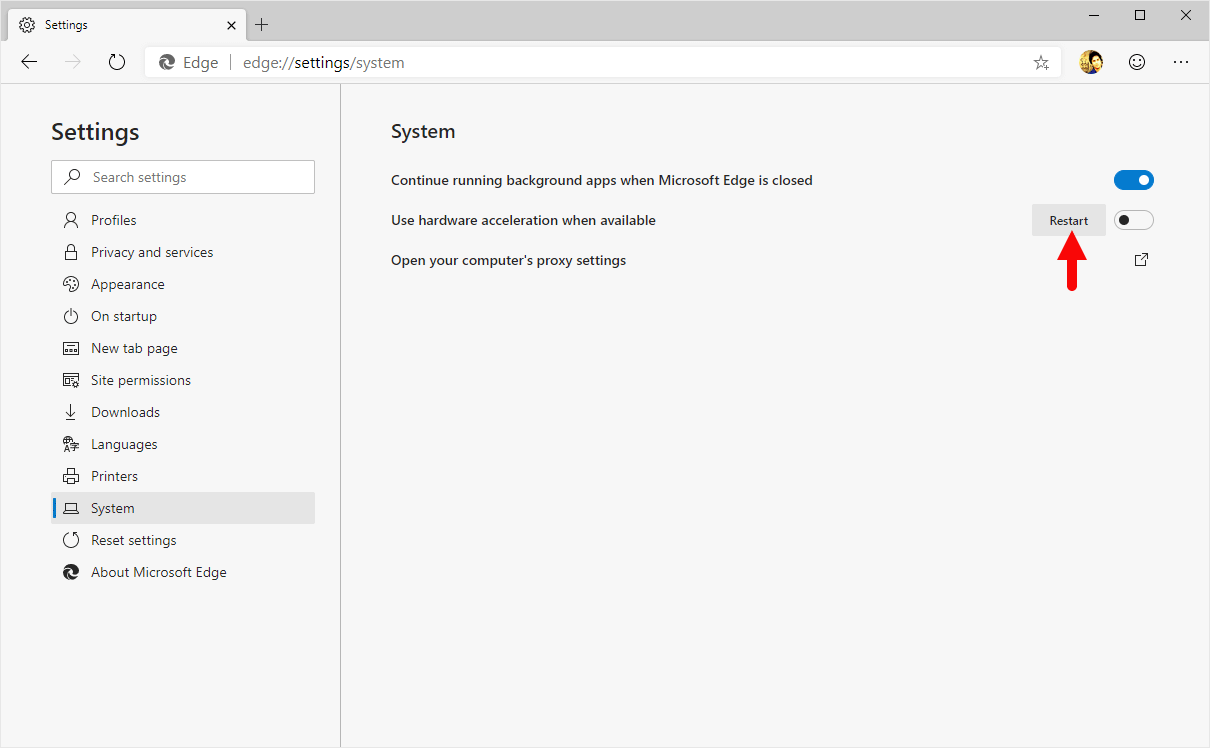Turn off continue running background apps toggle
The height and width of the screenshot is (748, 1210).
[1134, 180]
